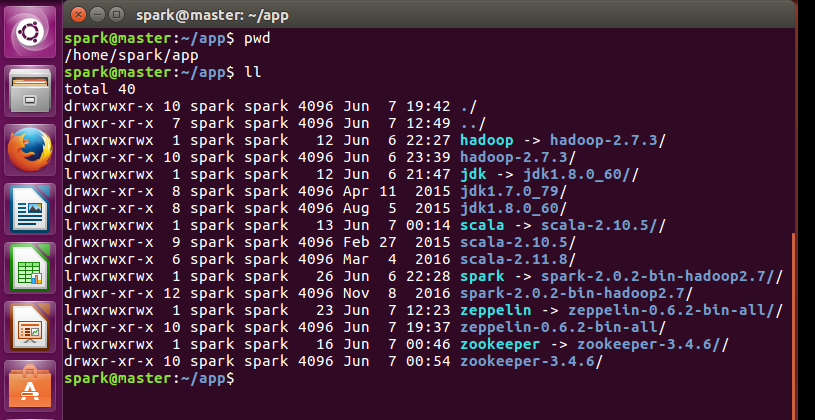Click the './' directory entry
The height and width of the screenshot is (420, 815).
point(469,107)
